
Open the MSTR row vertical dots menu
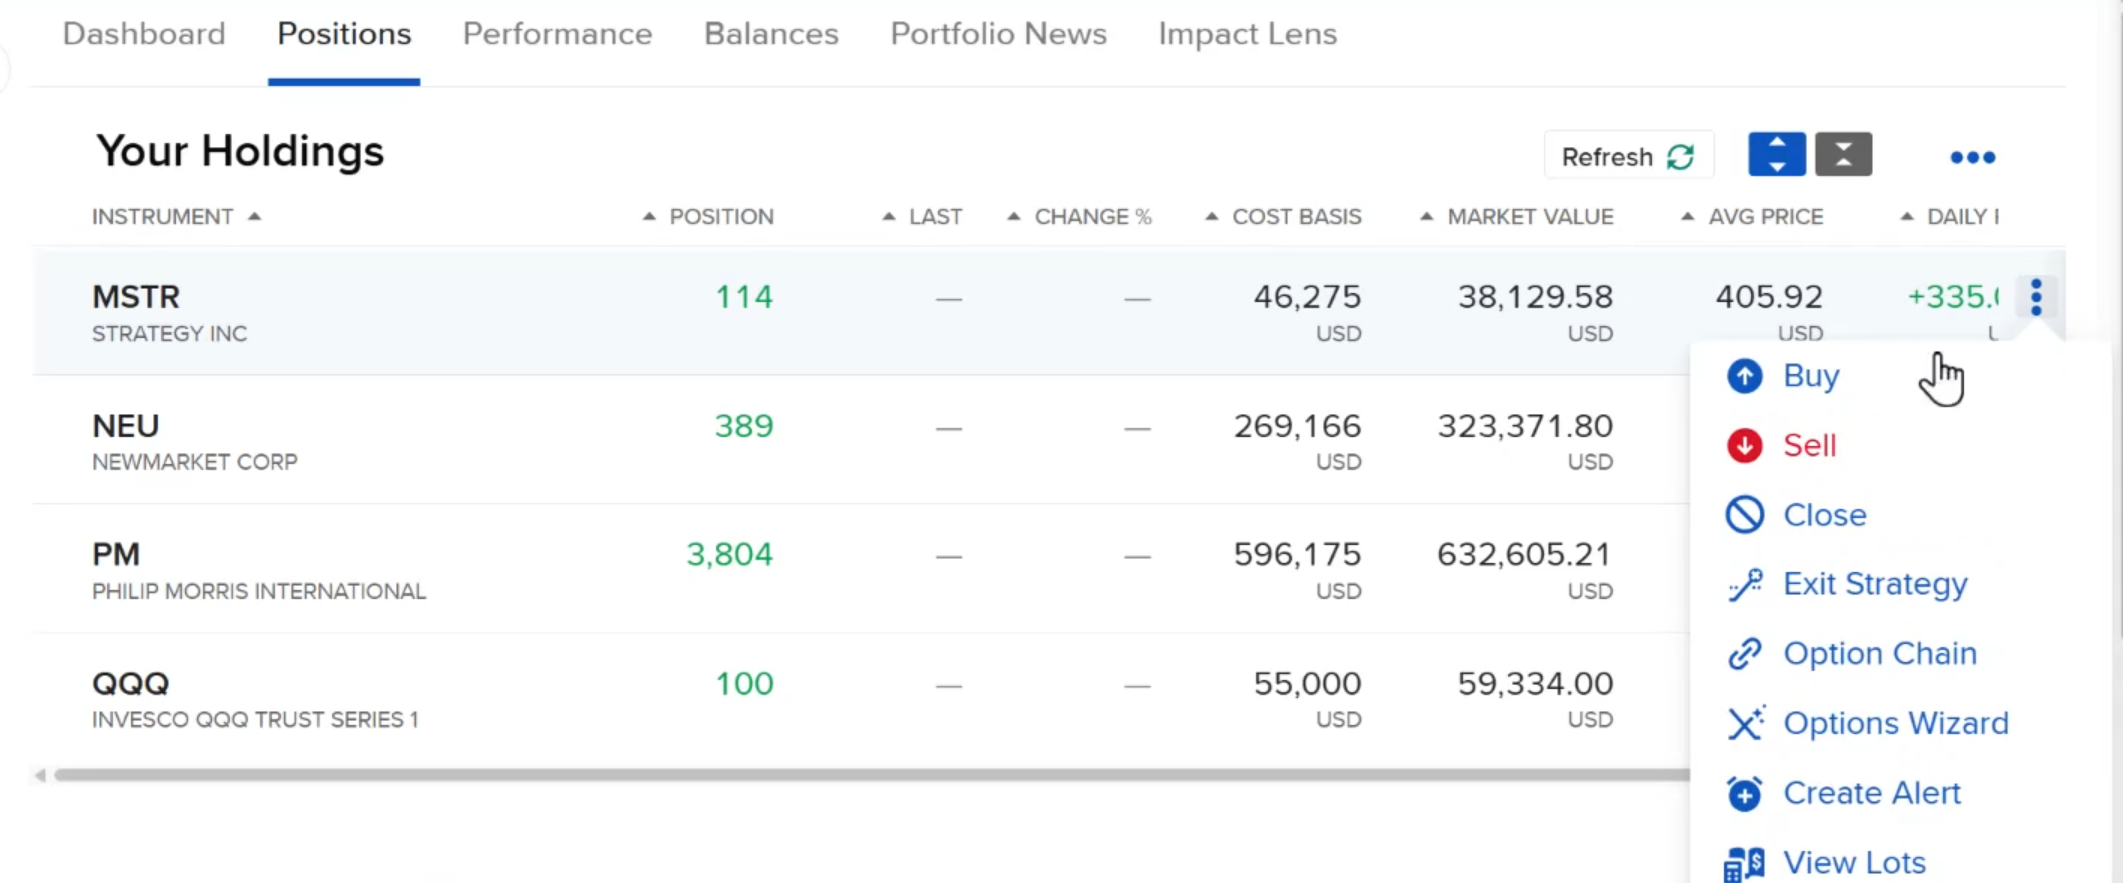tap(2036, 297)
